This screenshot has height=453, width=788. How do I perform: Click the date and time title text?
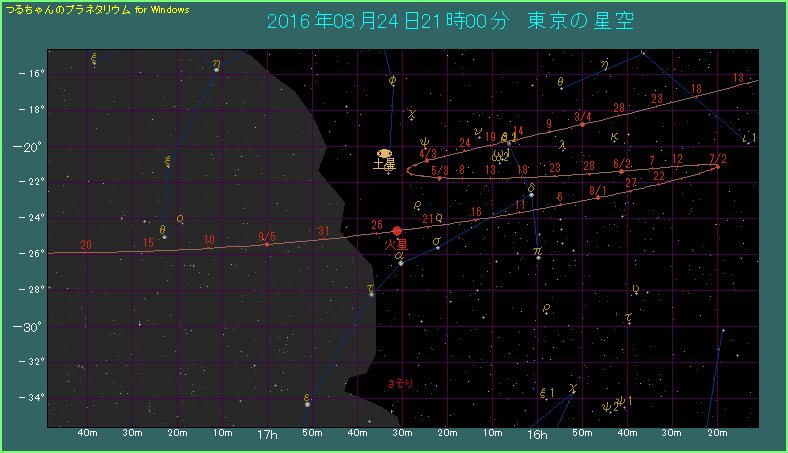pos(451,21)
